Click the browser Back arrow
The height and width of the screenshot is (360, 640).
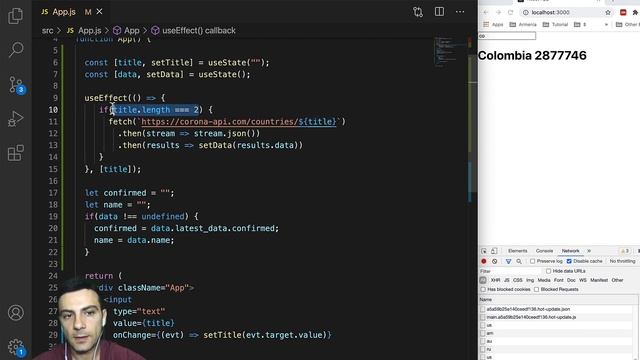[486, 13]
